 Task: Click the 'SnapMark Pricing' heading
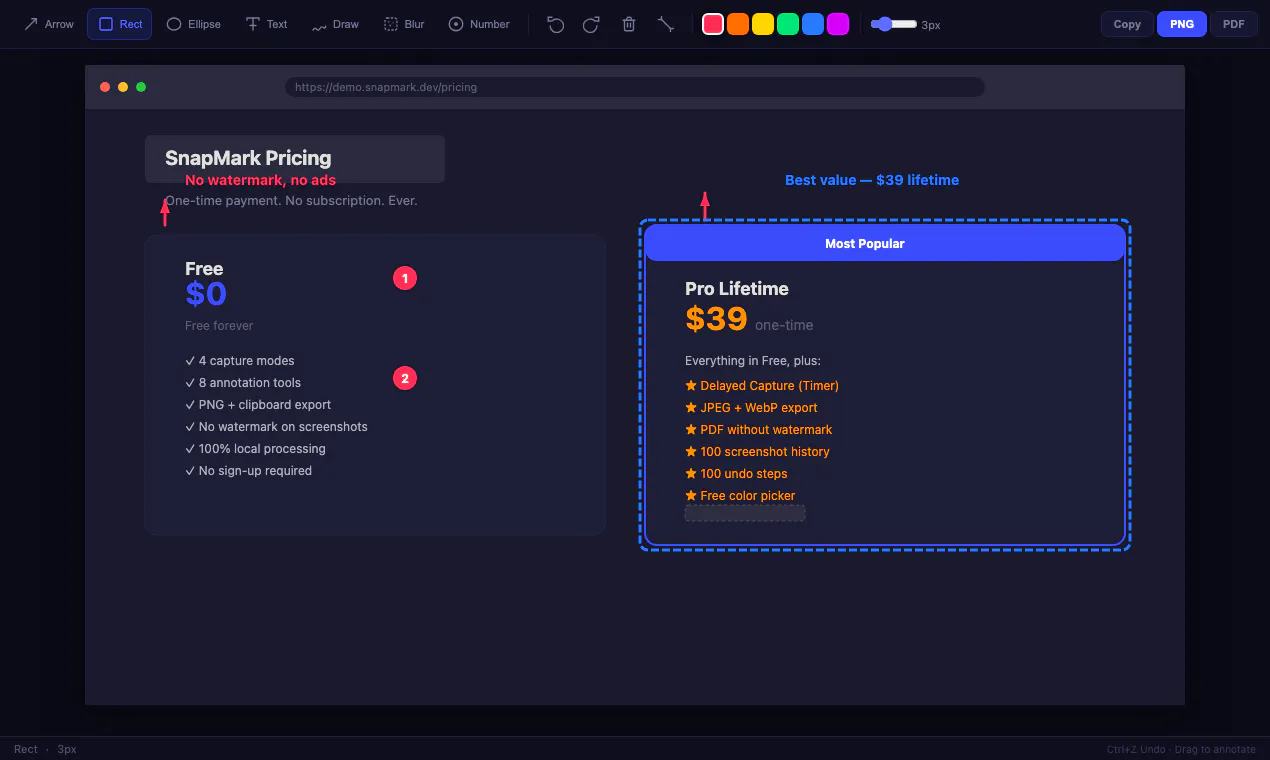(x=248, y=158)
